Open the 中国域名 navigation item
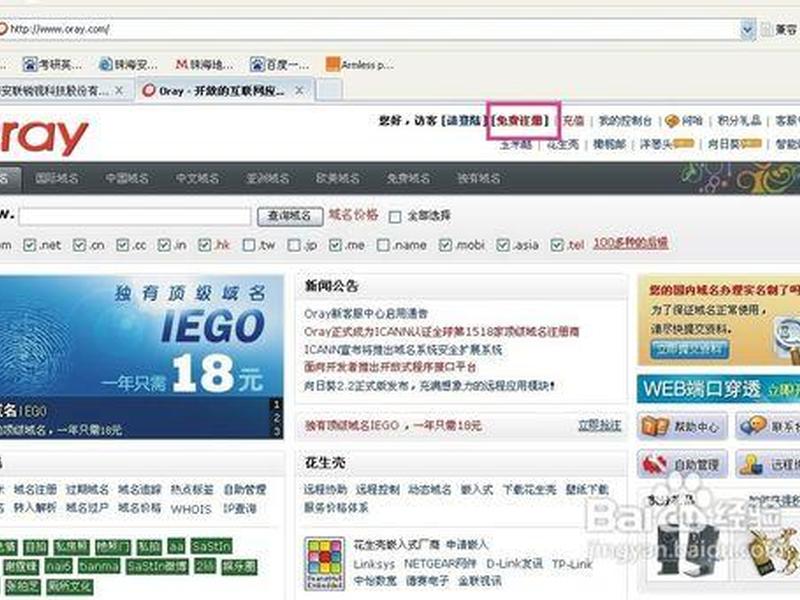 [x=127, y=178]
